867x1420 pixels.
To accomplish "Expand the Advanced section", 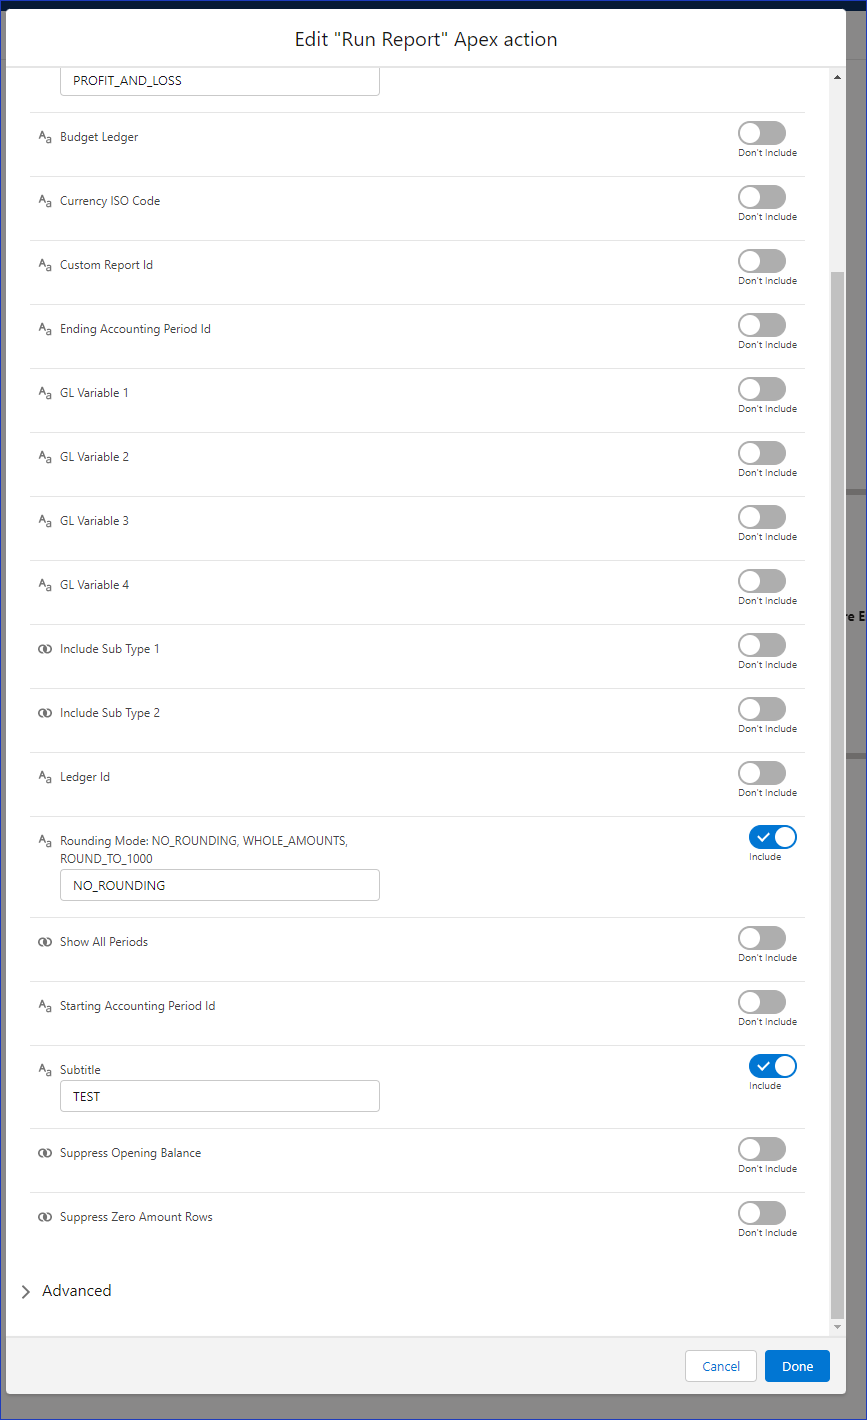I will click(x=66, y=1291).
